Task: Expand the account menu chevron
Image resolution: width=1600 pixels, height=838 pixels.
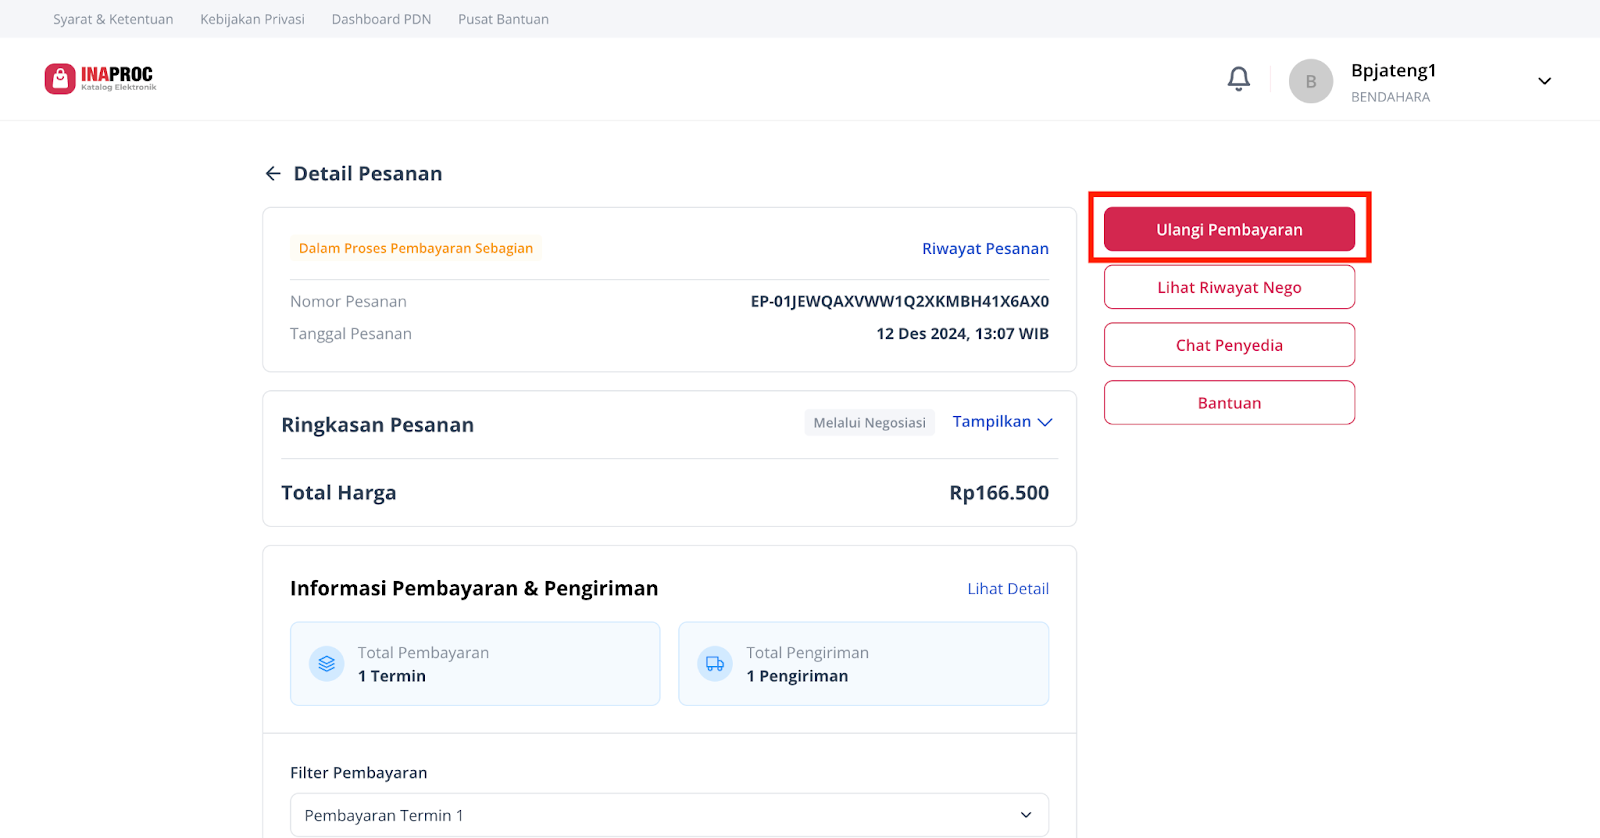Action: click(1544, 81)
